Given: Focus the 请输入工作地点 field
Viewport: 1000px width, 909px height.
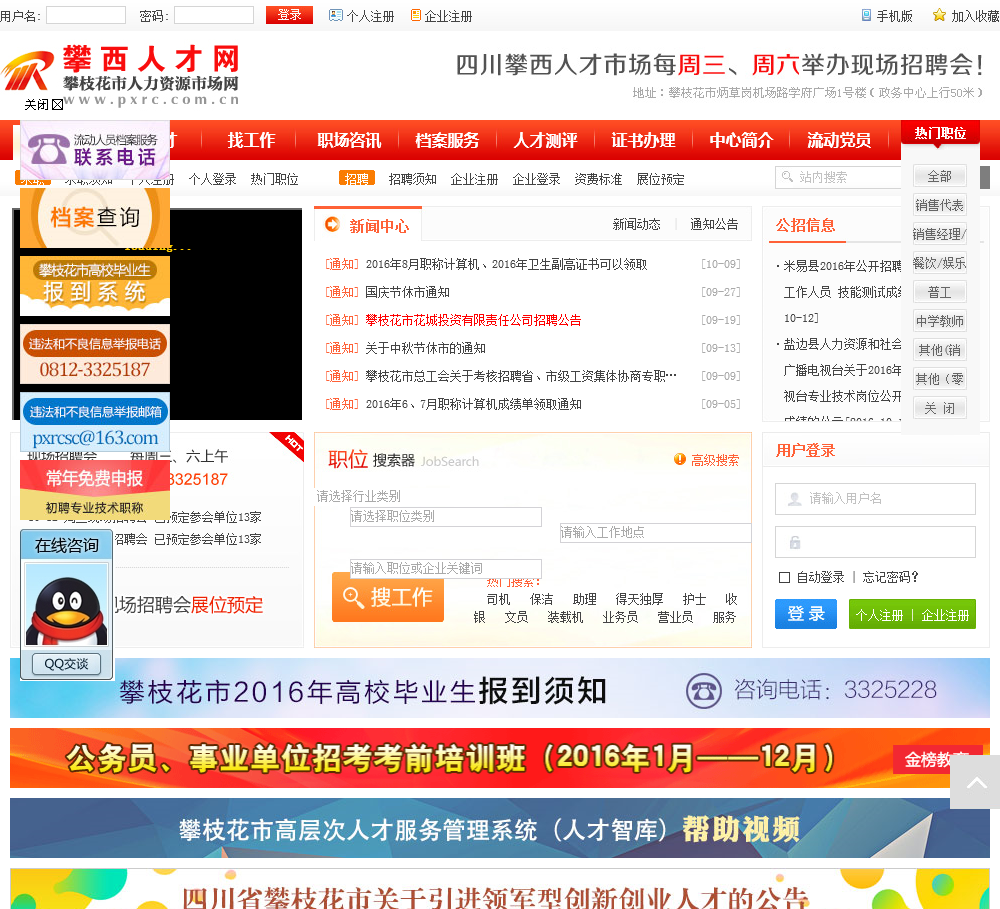Looking at the screenshot, I should coord(655,533).
